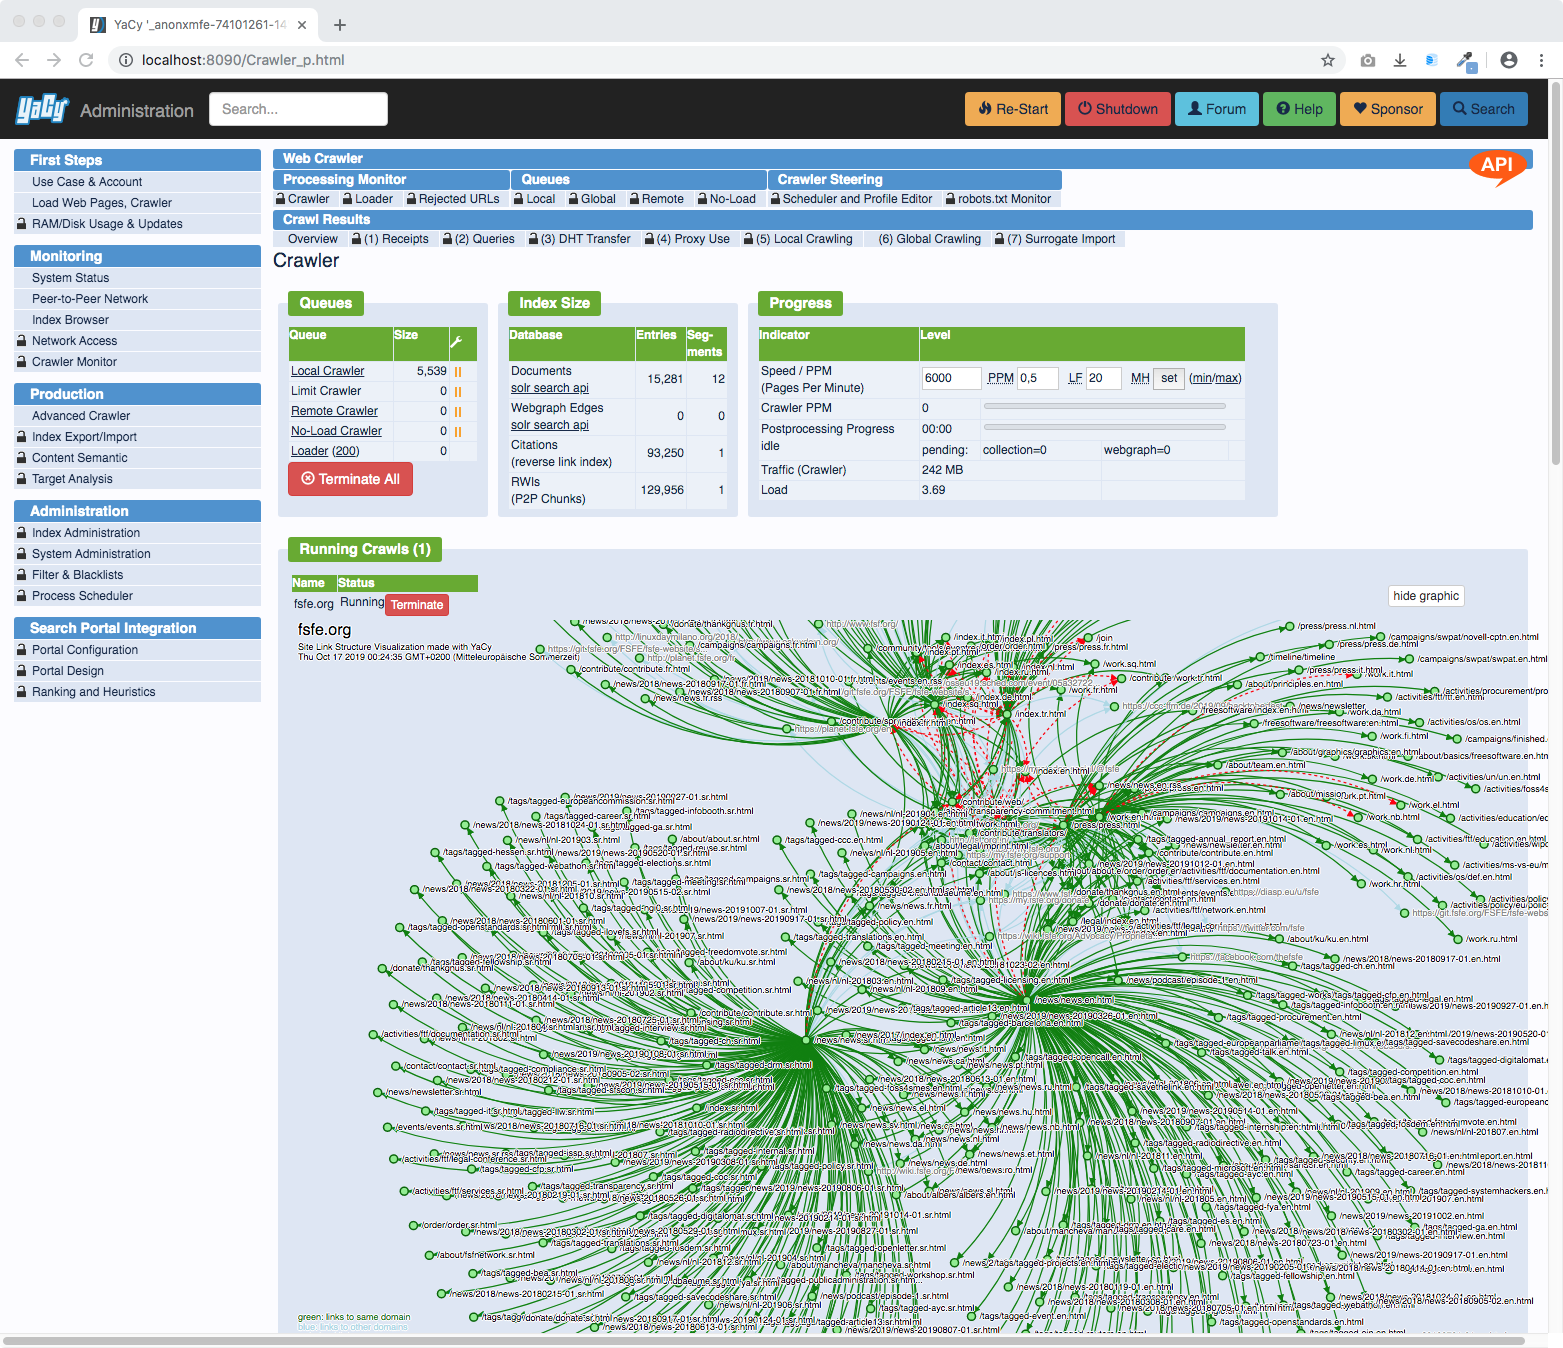
Task: Open the No-Load Crawler queue link
Action: pyautogui.click(x=336, y=431)
